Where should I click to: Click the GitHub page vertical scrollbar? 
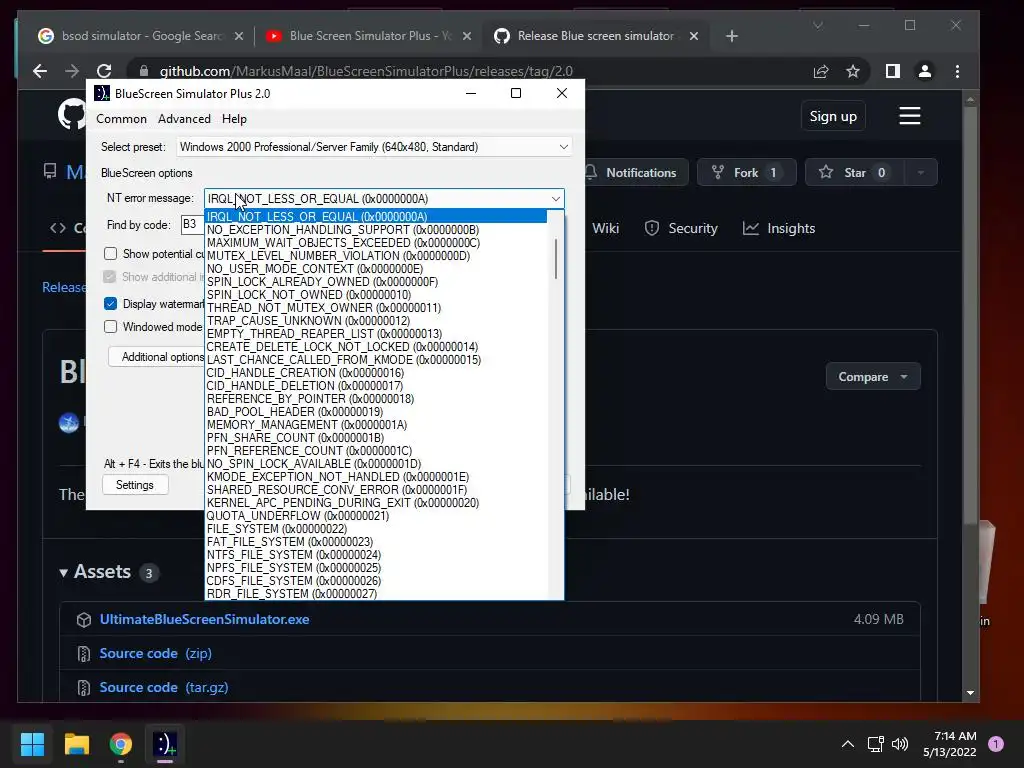[x=970, y=313]
